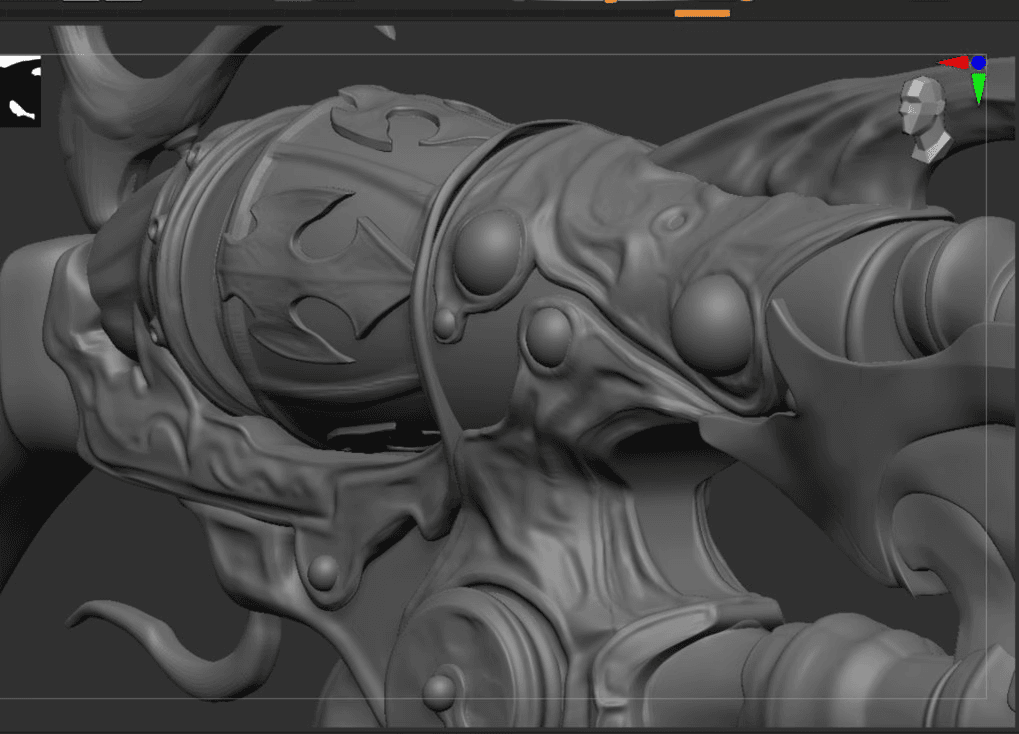
Task: Click the blue Z-axis dot
Action: pos(978,62)
